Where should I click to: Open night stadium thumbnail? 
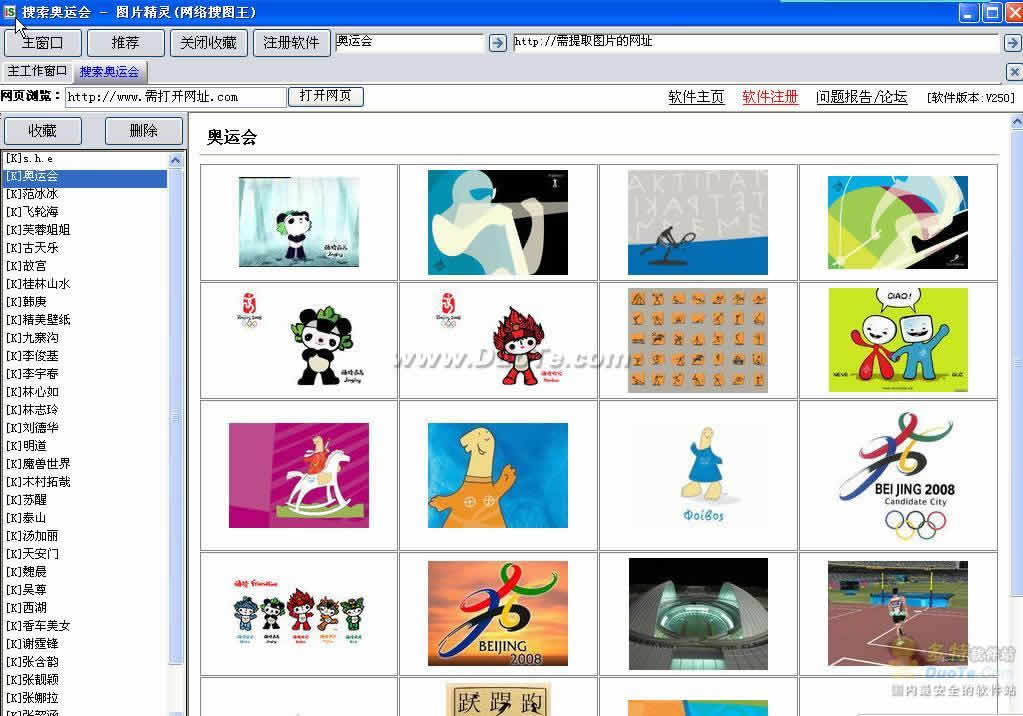click(697, 614)
